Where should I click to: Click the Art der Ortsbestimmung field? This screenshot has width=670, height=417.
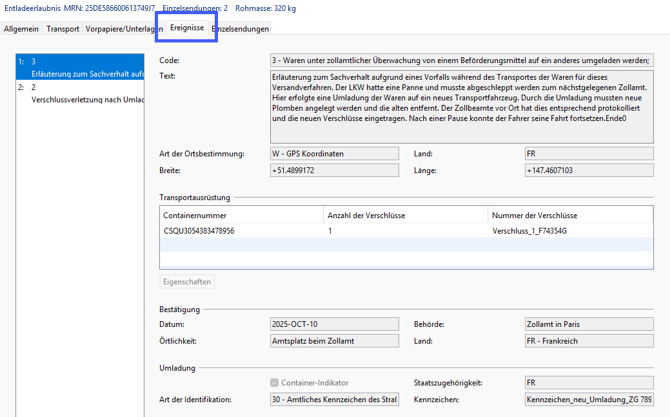pyautogui.click(x=334, y=154)
